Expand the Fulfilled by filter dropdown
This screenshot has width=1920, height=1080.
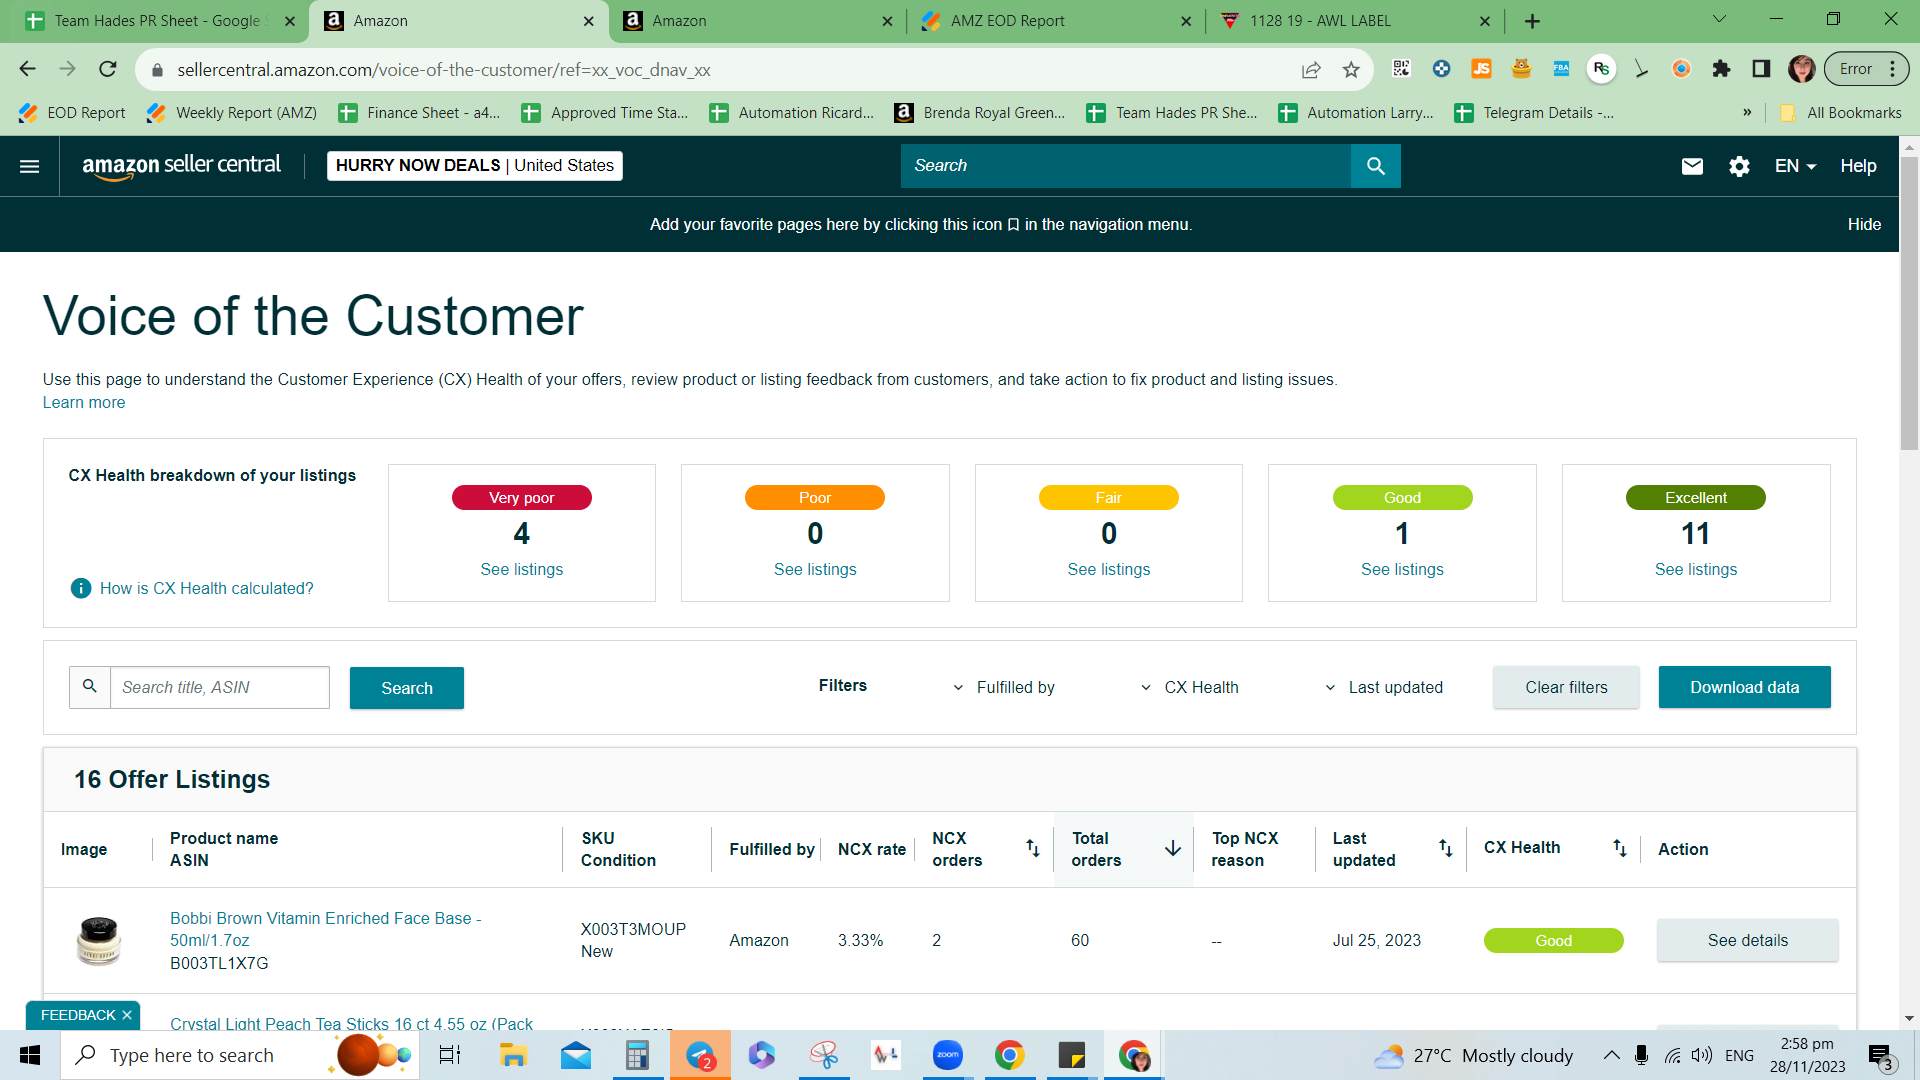pyautogui.click(x=1004, y=688)
